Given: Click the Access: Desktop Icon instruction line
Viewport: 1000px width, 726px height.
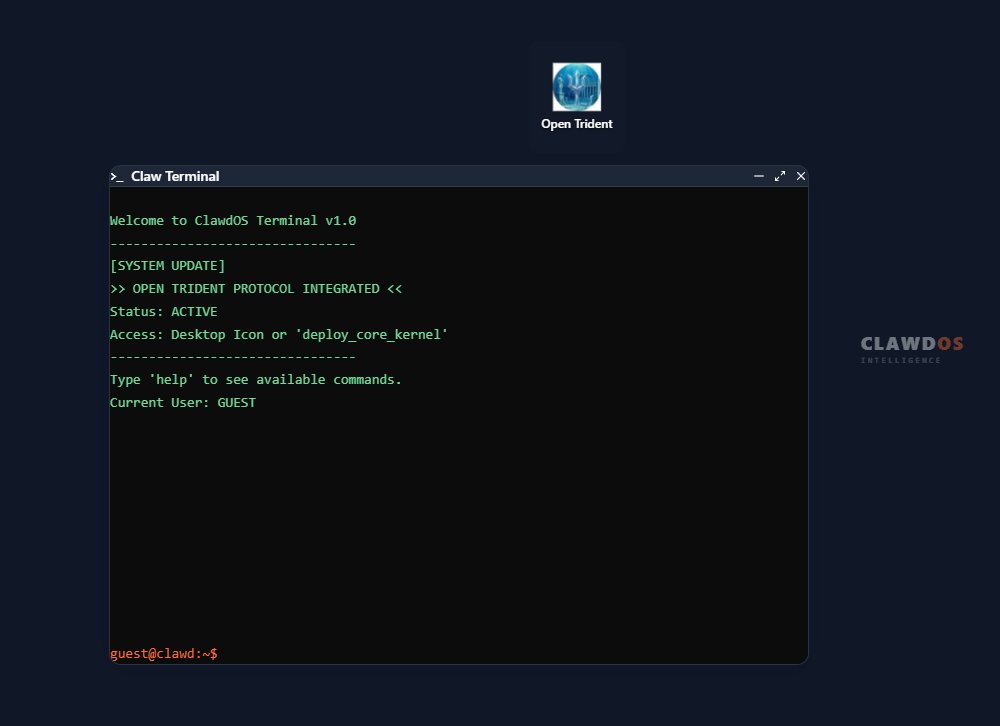Looking at the screenshot, I should (278, 334).
